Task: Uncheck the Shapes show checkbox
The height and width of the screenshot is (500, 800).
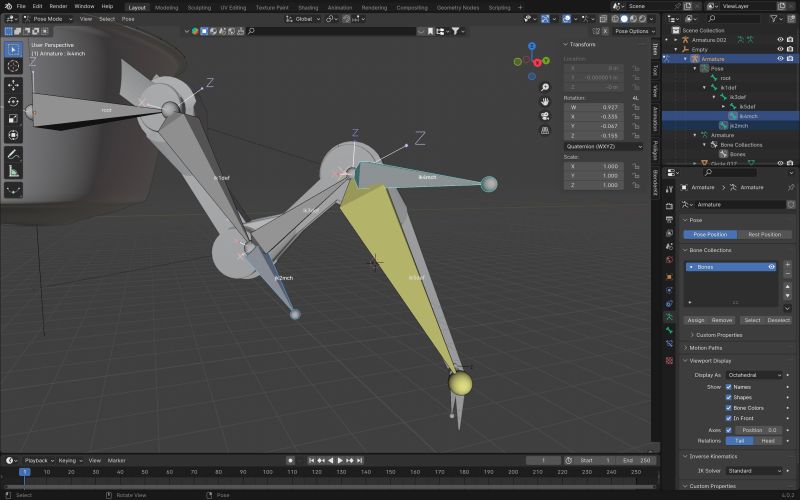Action: coord(729,397)
